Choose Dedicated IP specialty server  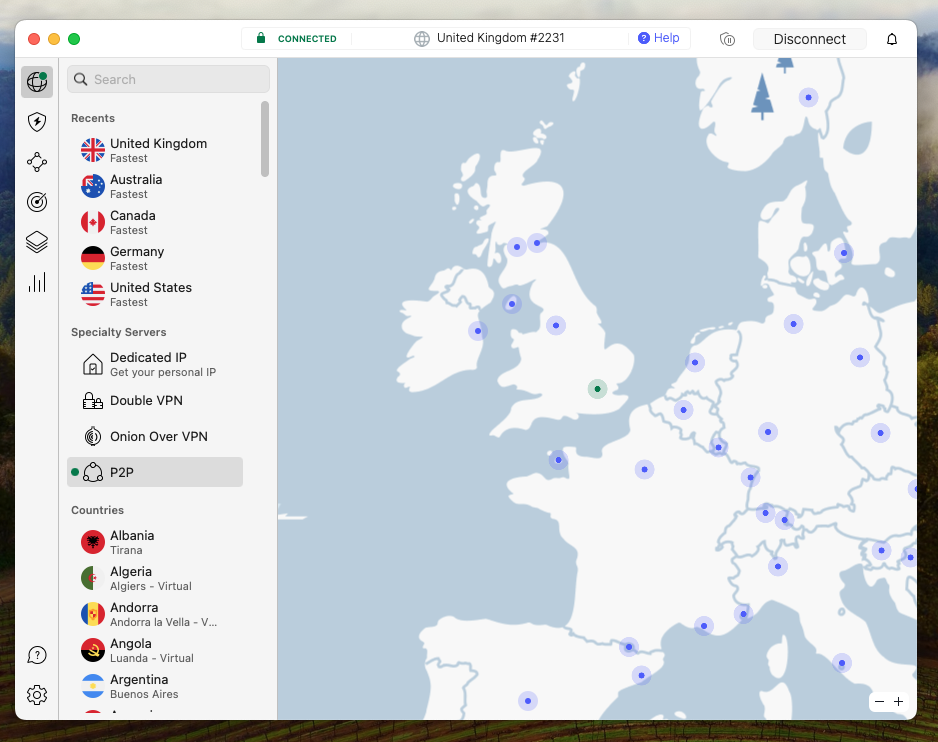pyautogui.click(x=155, y=364)
